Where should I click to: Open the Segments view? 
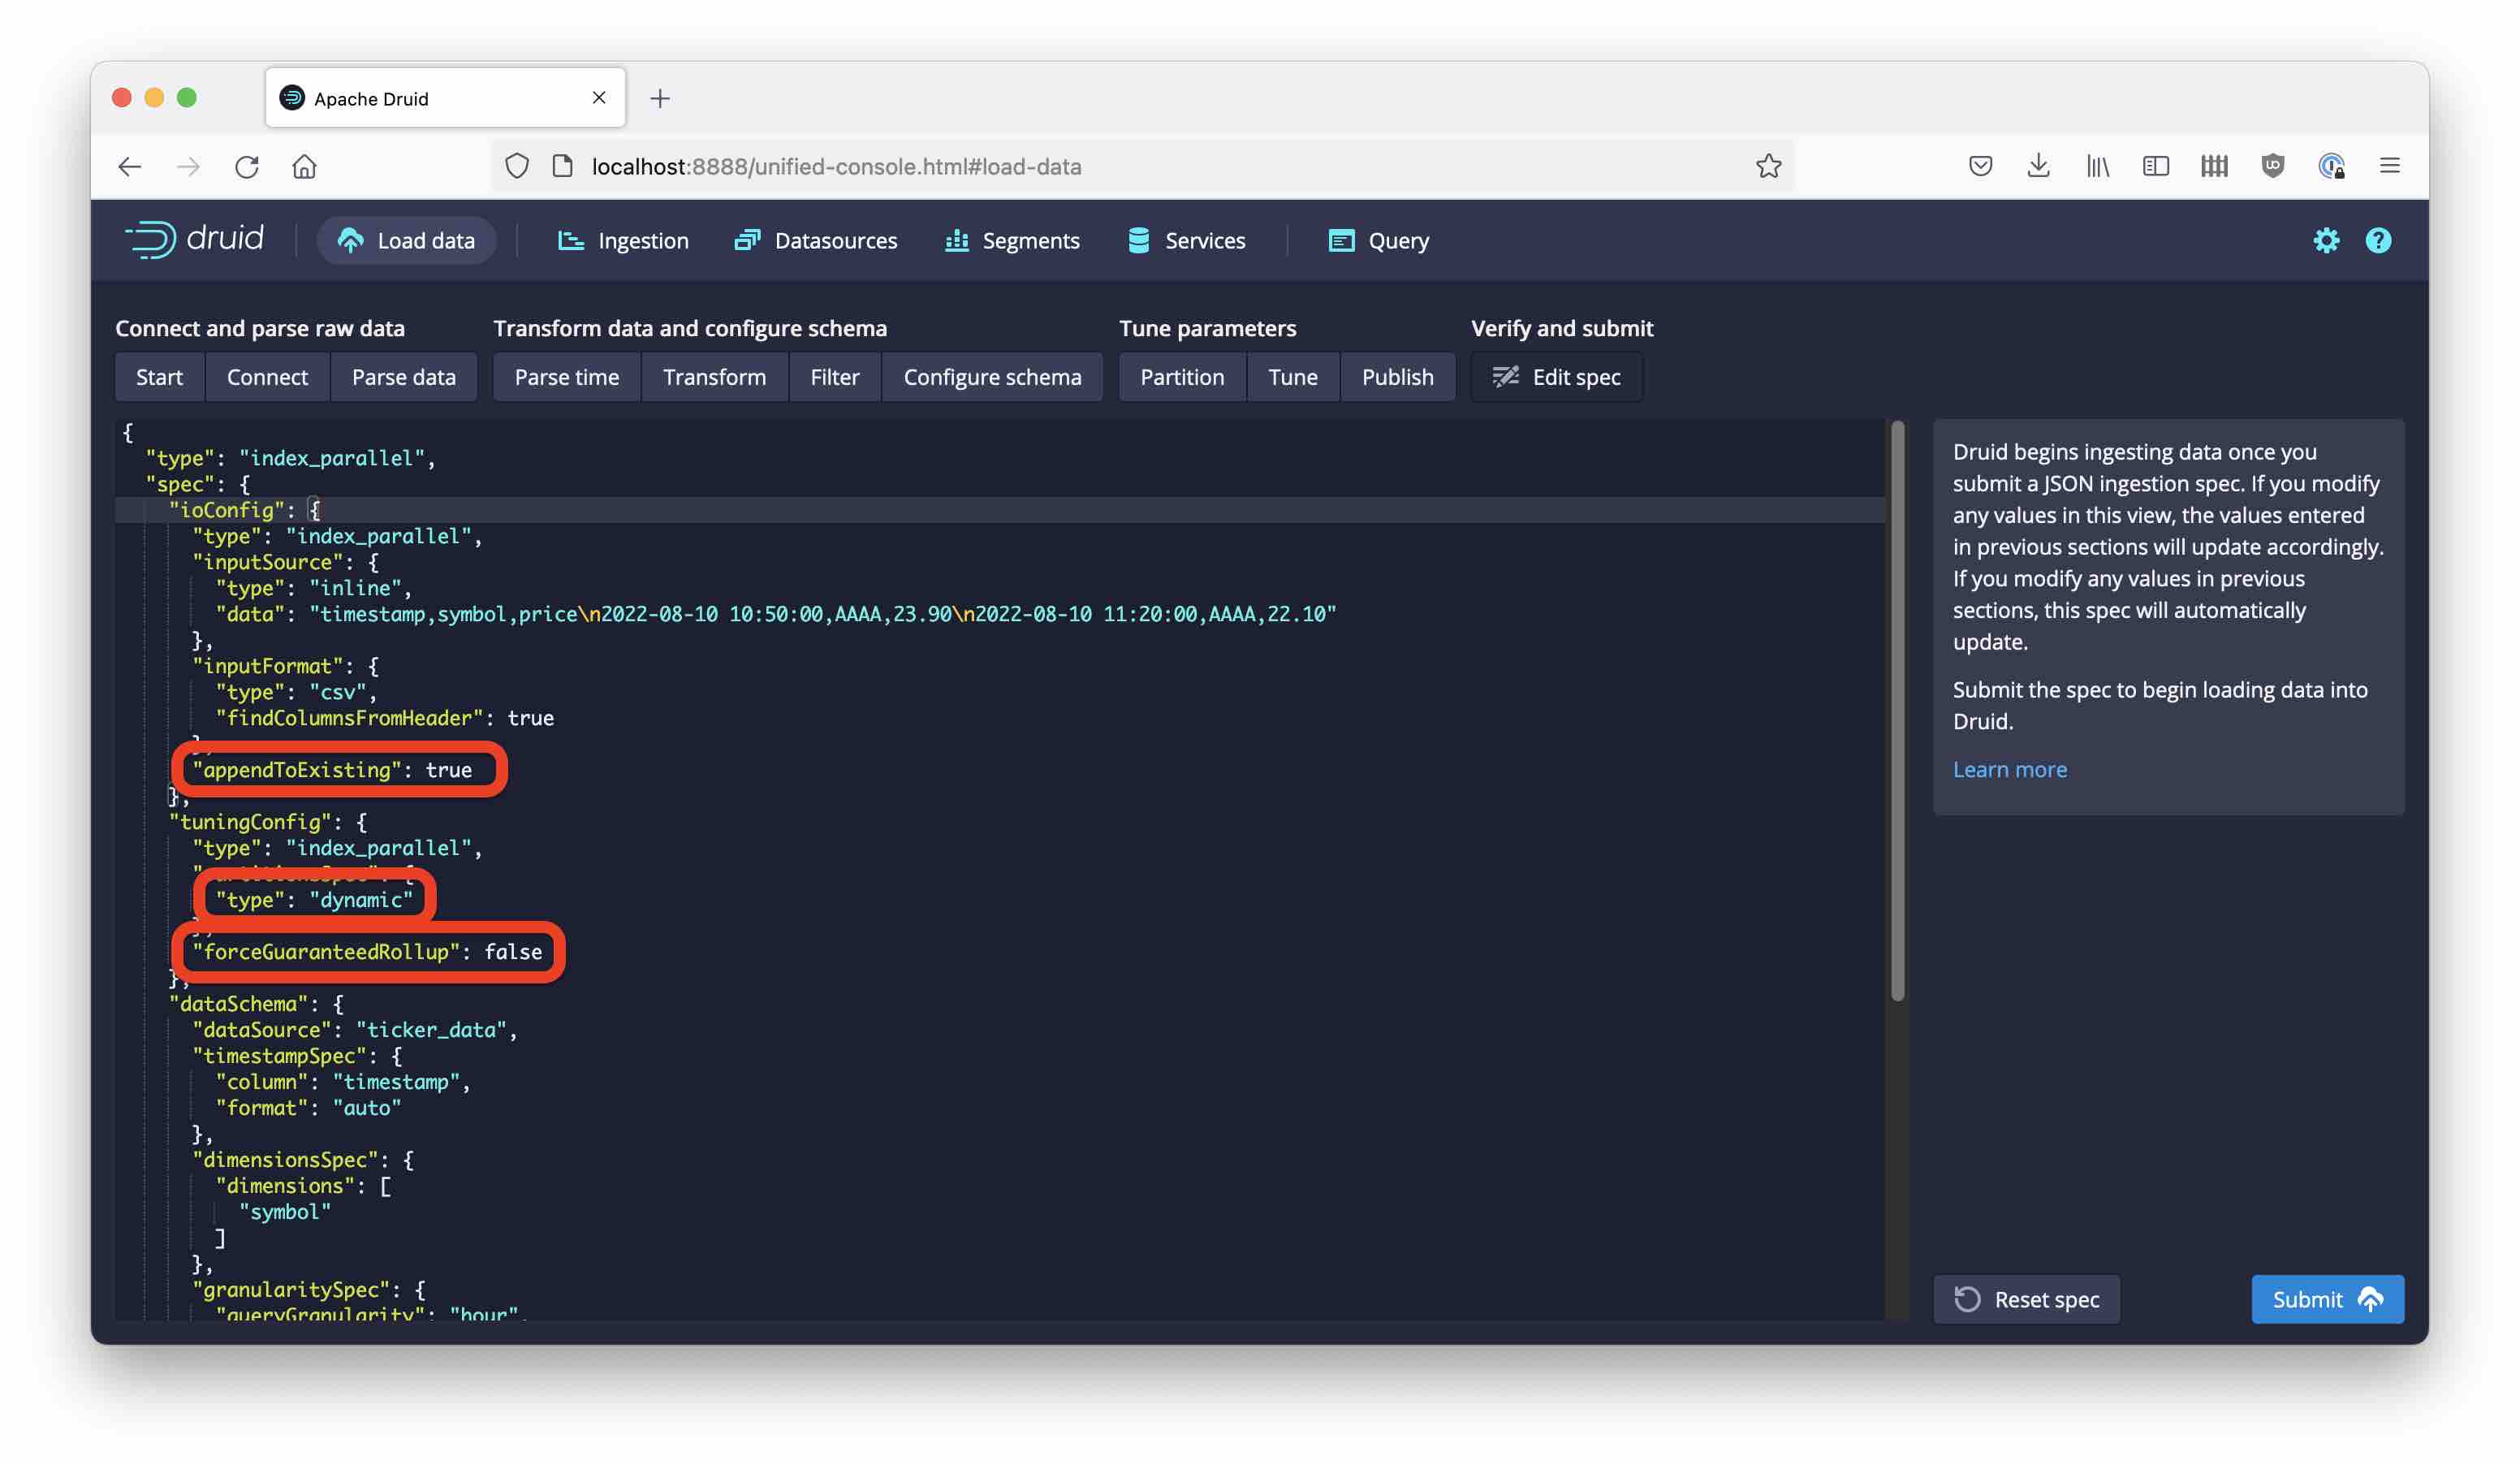tap(1012, 241)
